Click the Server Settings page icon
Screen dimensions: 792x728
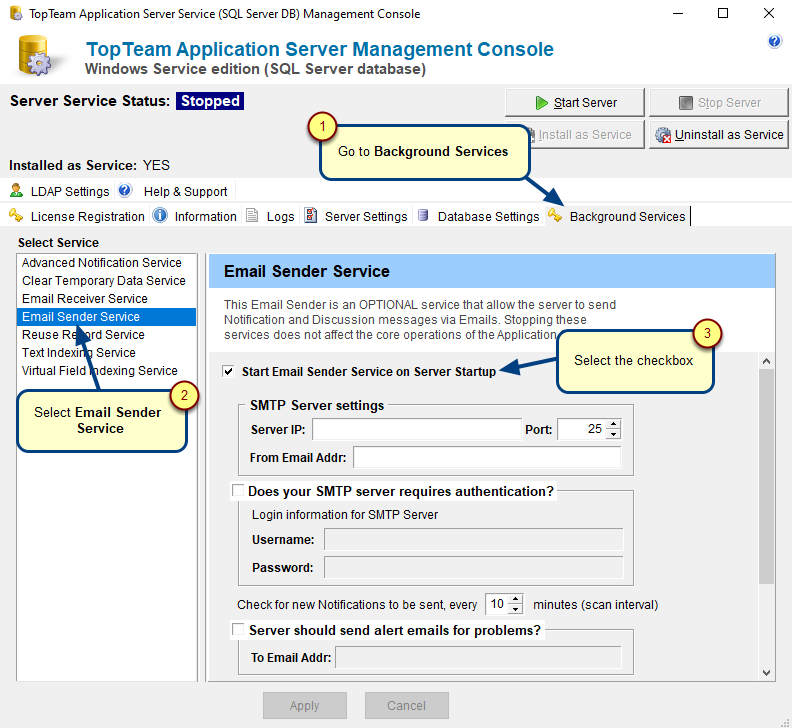[310, 216]
